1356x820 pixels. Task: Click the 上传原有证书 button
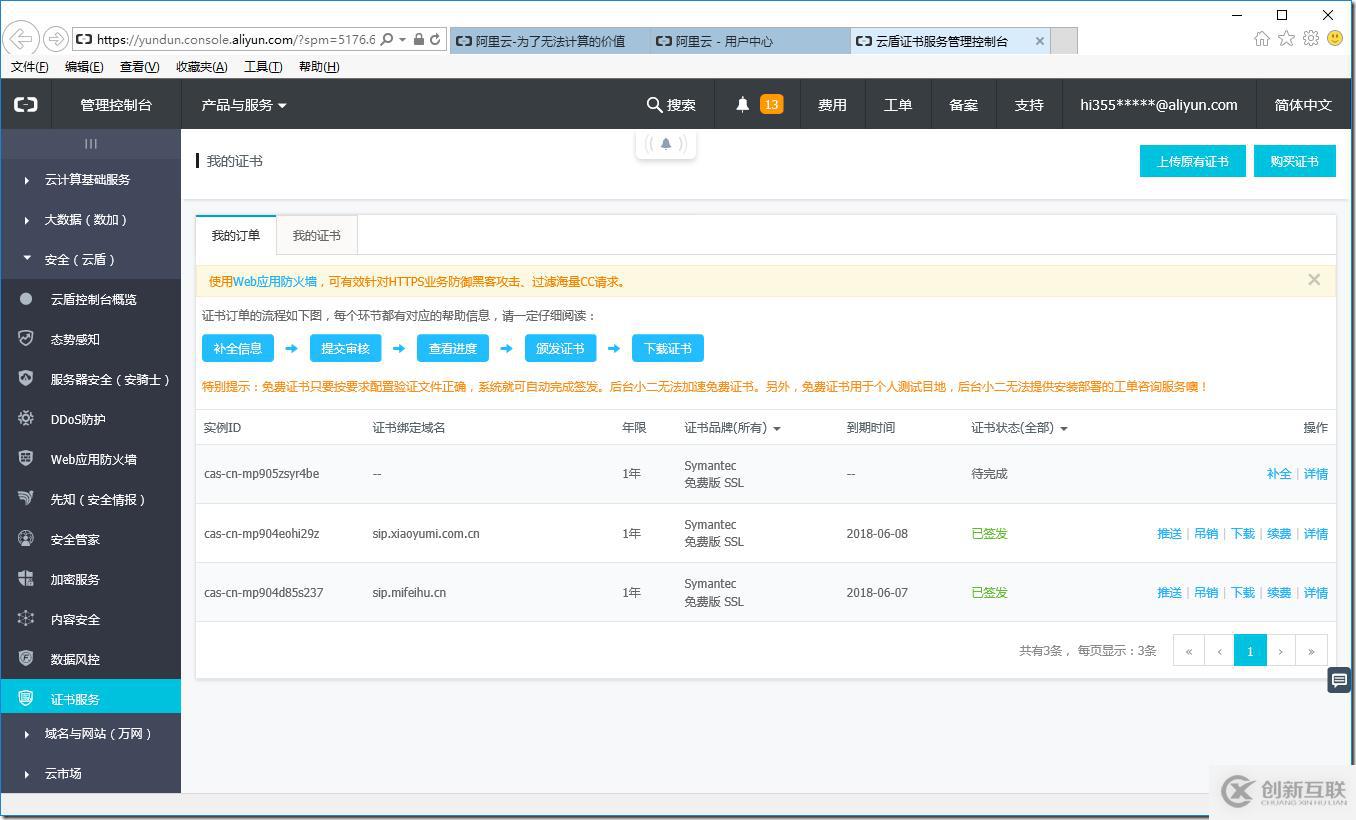[1193, 161]
